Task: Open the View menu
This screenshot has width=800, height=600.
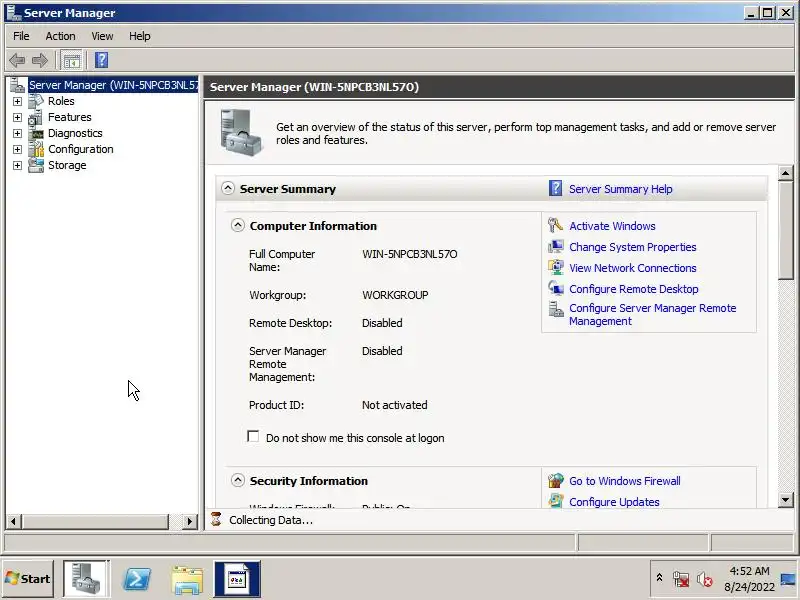Action: point(102,36)
